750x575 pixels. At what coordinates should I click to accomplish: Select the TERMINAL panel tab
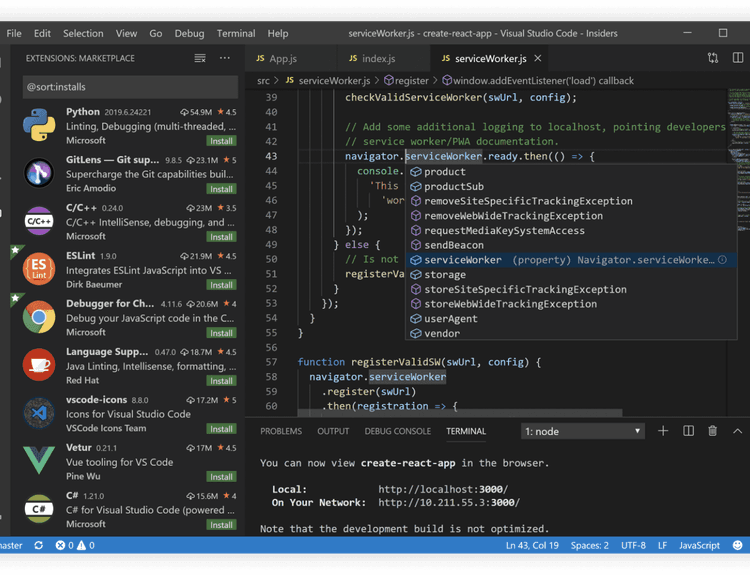[x=466, y=431]
